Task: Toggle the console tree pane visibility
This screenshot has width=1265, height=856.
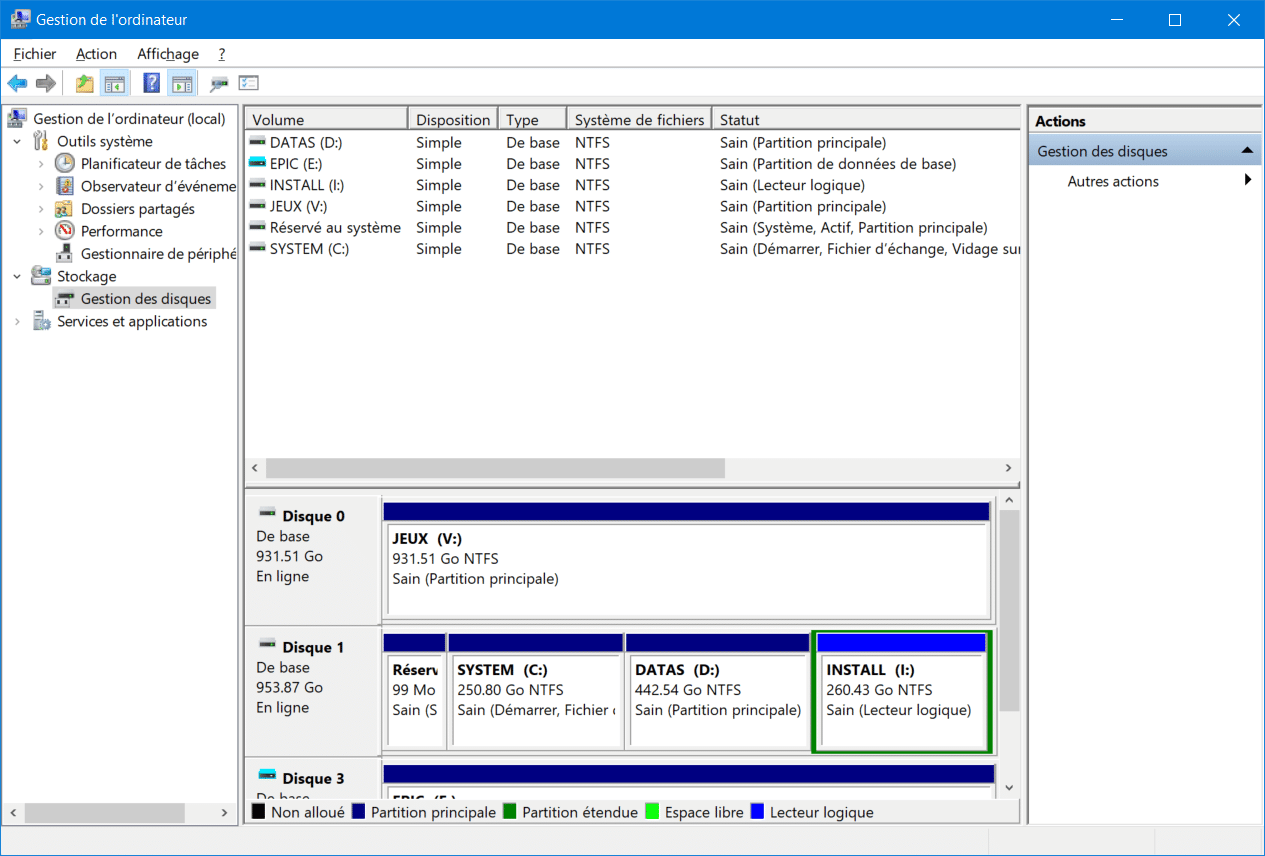Action: click(115, 83)
